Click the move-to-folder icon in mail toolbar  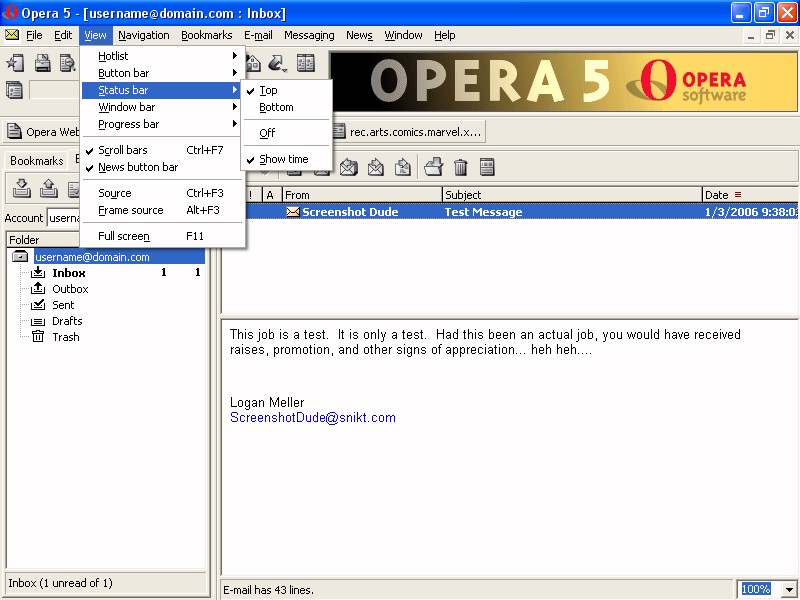point(434,167)
